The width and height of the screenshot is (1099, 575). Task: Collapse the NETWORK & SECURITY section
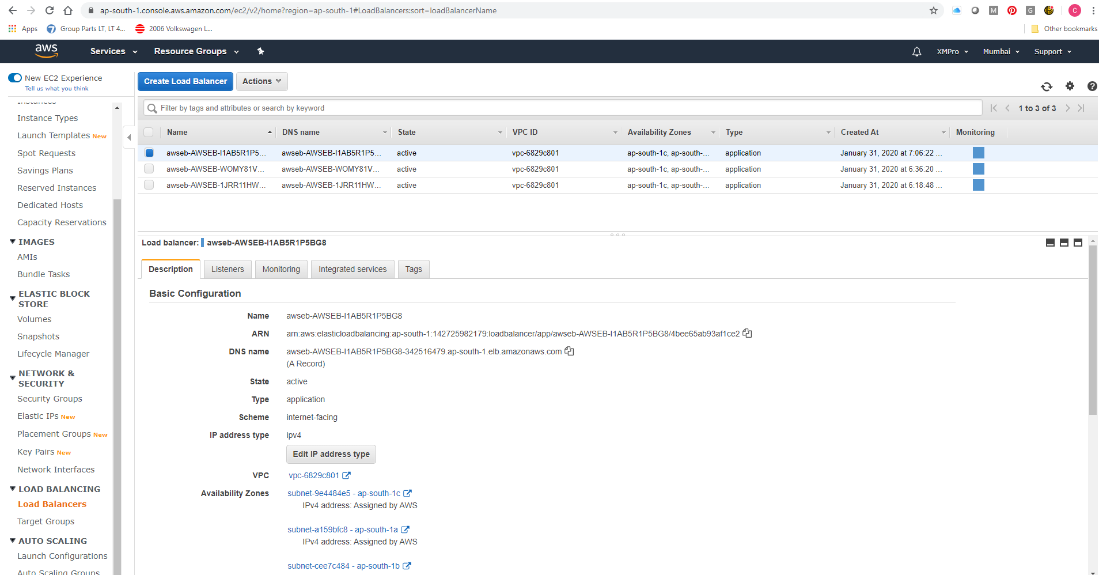click(13, 378)
